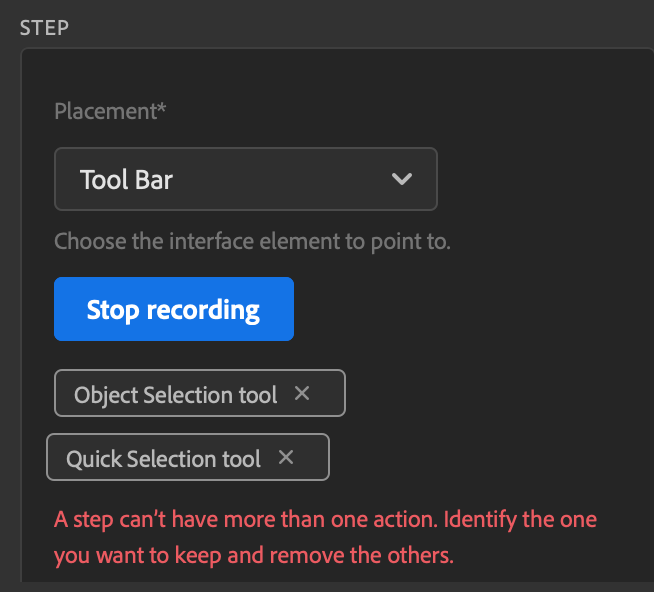Screen dimensions: 654x592
Task: Click the 'Object' word in first action tag
Action: pyautogui.click(x=106, y=395)
